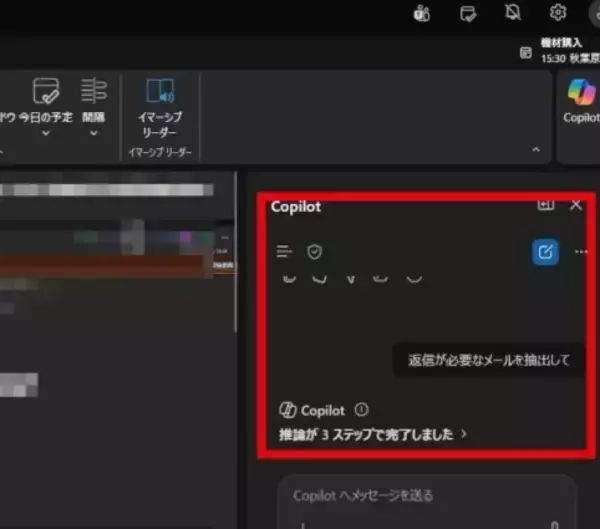Click the mail list vertical scrollbar
This screenshot has height=529, width=600.
[x=235, y=253]
